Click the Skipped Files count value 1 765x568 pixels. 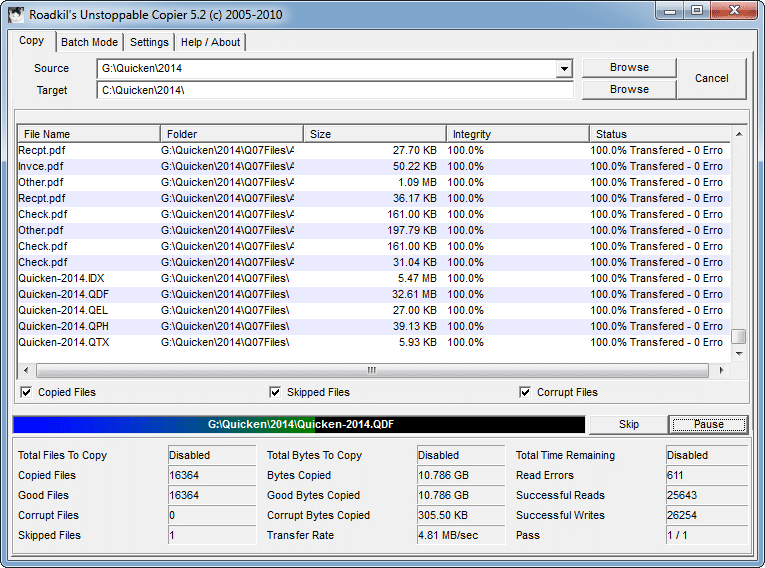[212, 535]
